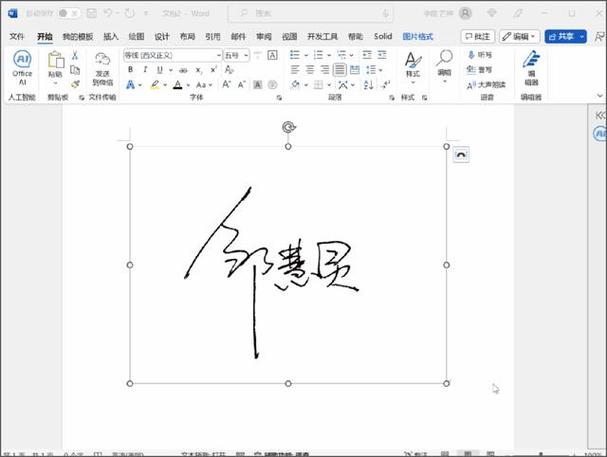Start Dictate (听写) microphone
Screen dimensions: 607x457
click(x=479, y=55)
